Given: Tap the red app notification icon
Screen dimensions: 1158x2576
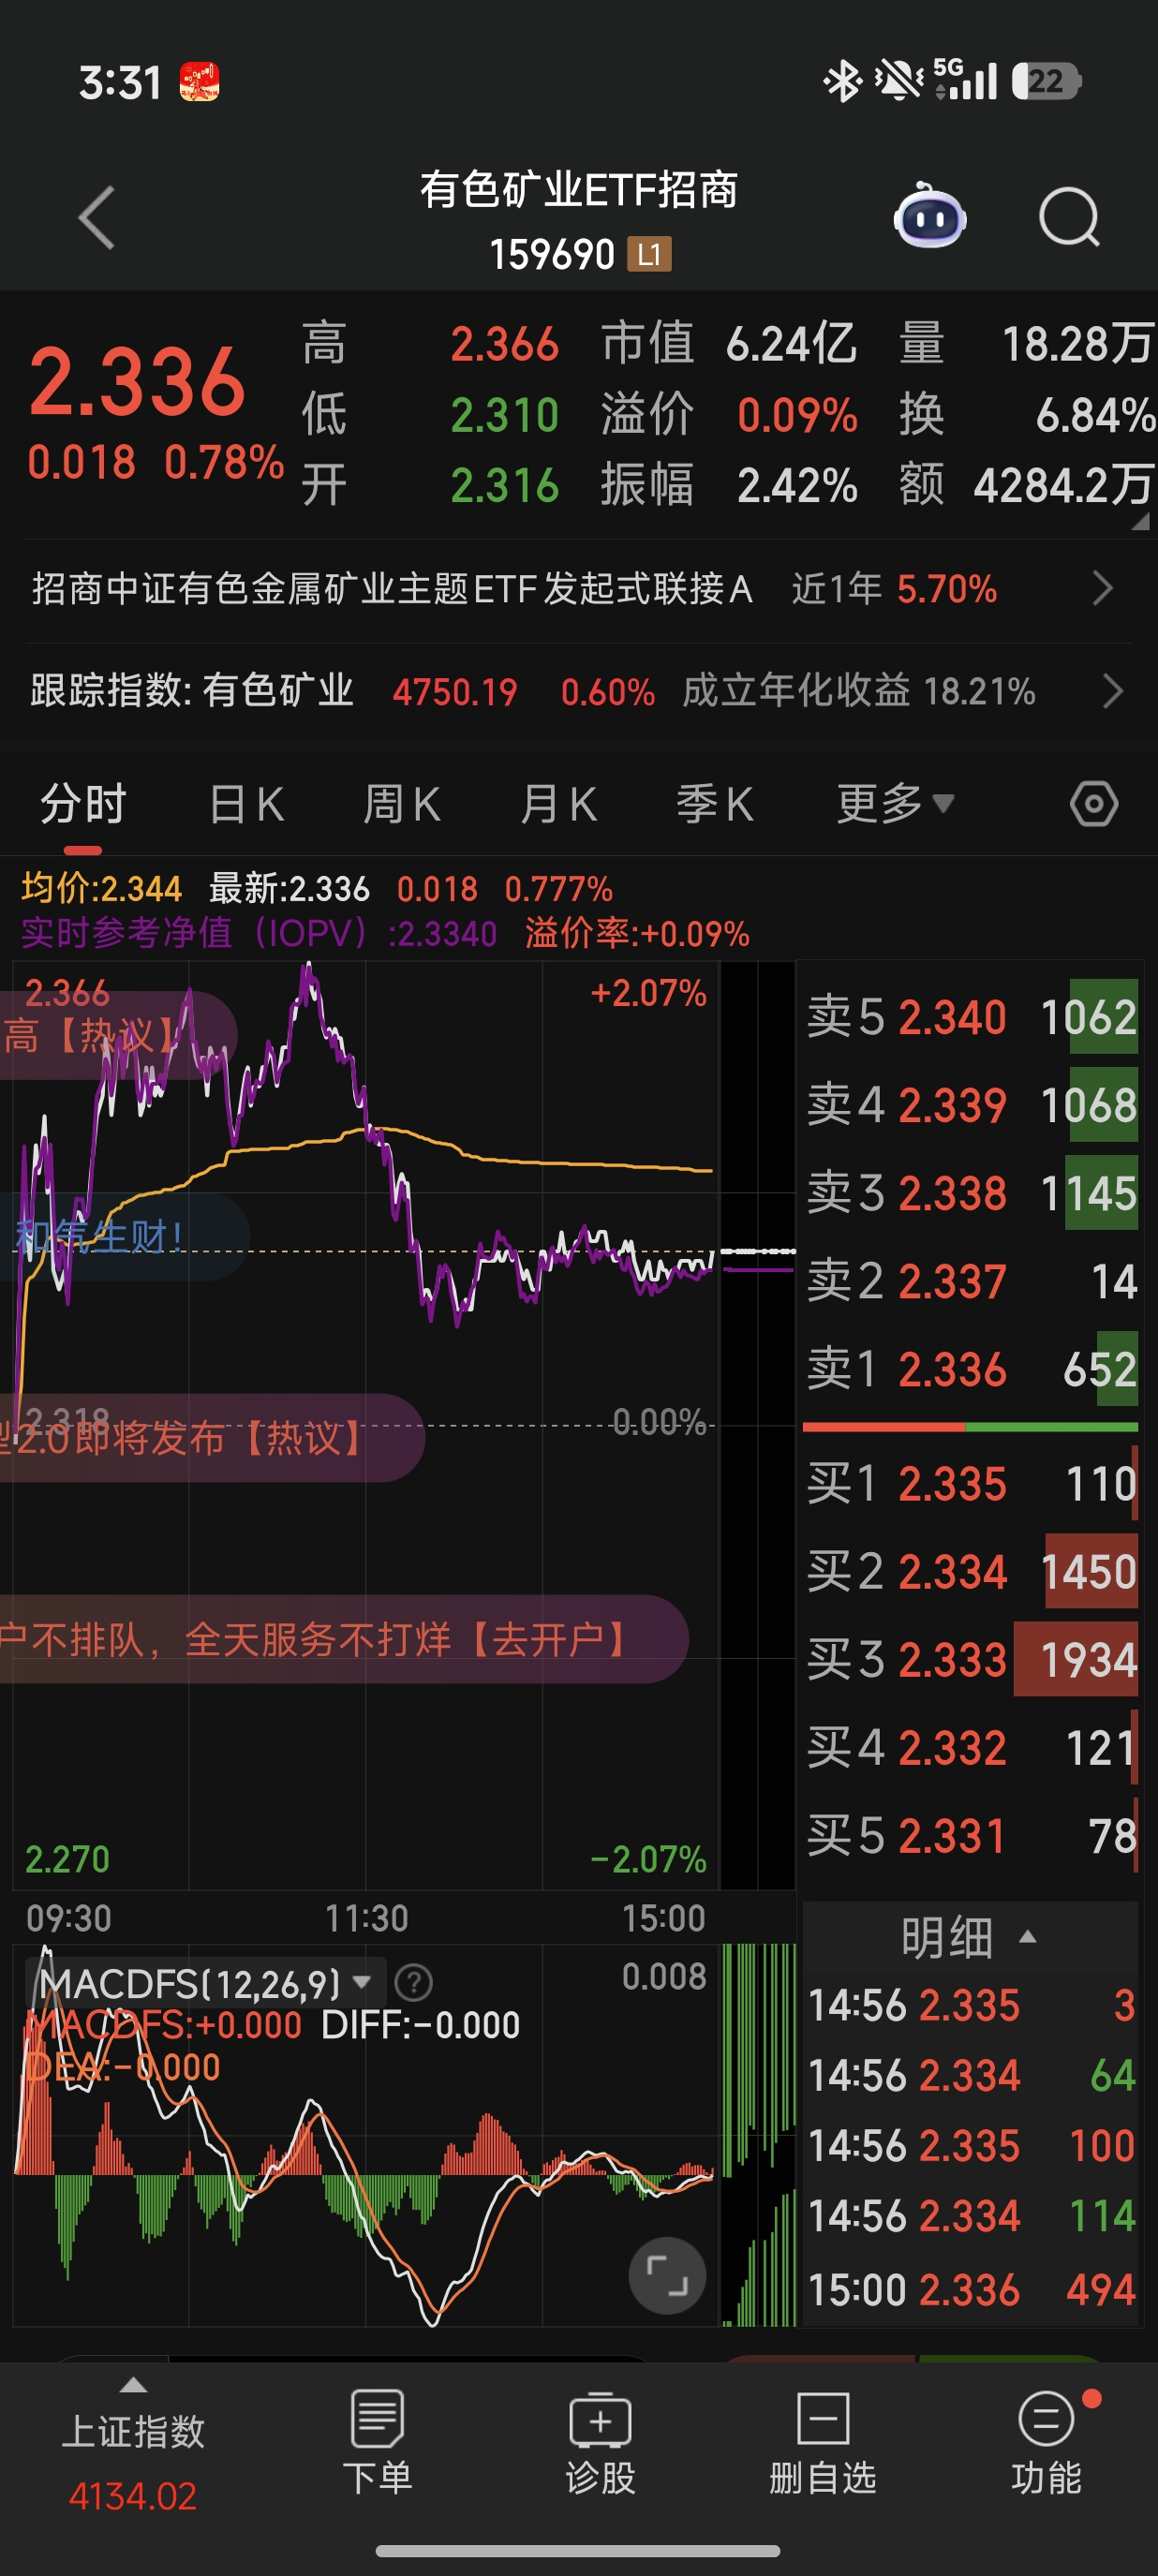Looking at the screenshot, I should (x=199, y=82).
